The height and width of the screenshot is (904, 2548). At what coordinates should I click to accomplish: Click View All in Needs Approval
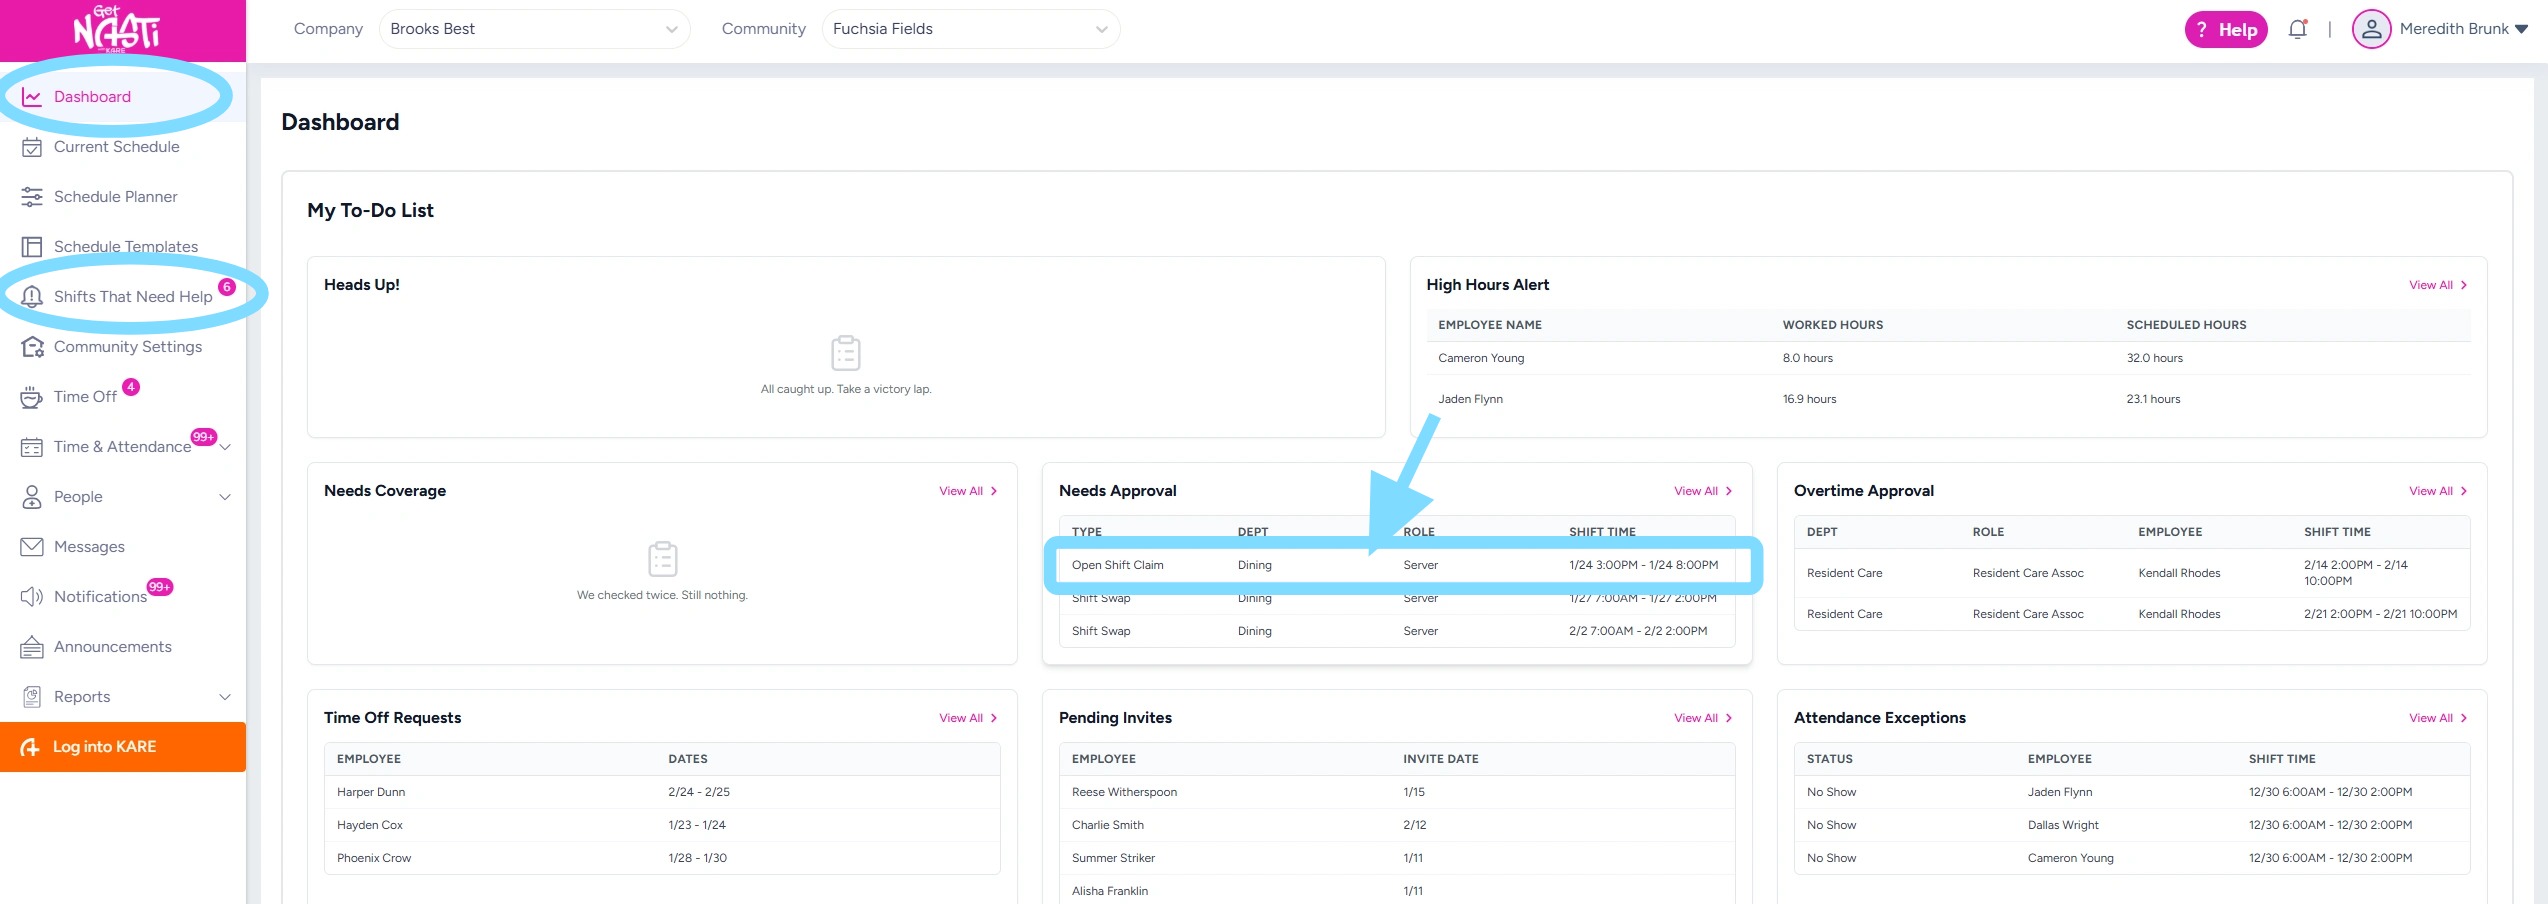tap(1702, 491)
